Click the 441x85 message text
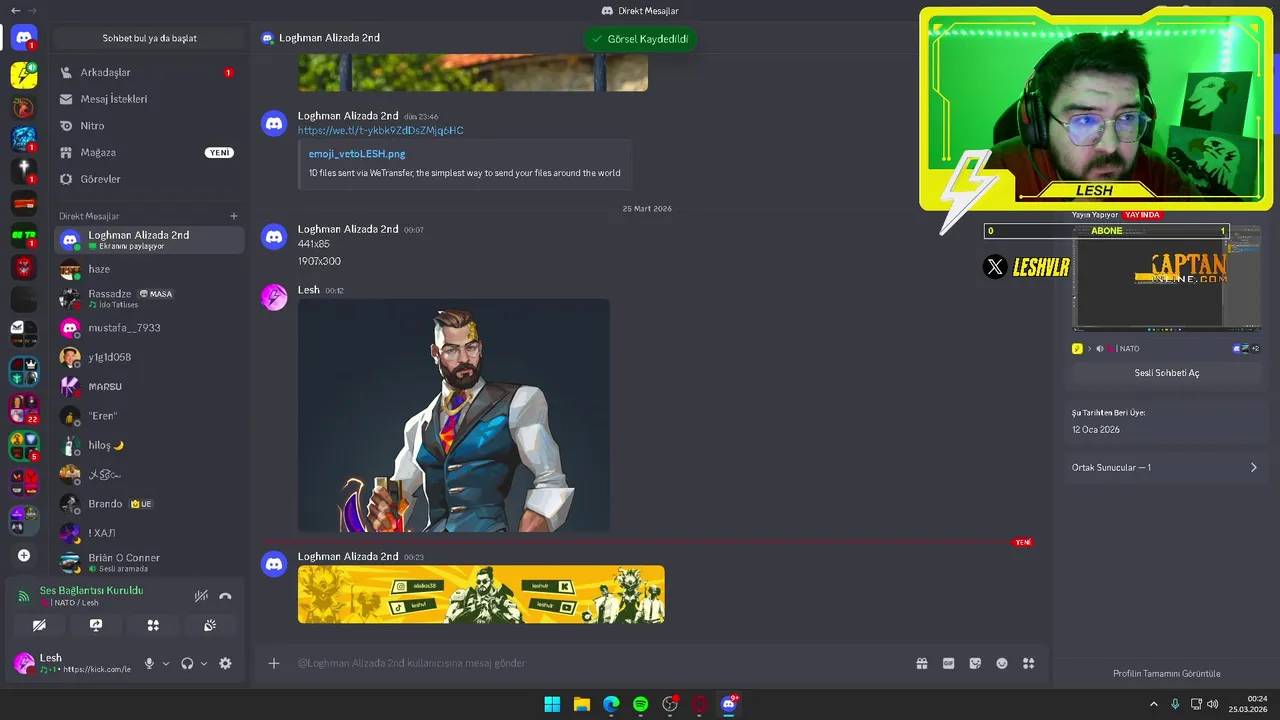This screenshot has width=1280, height=720. [314, 244]
